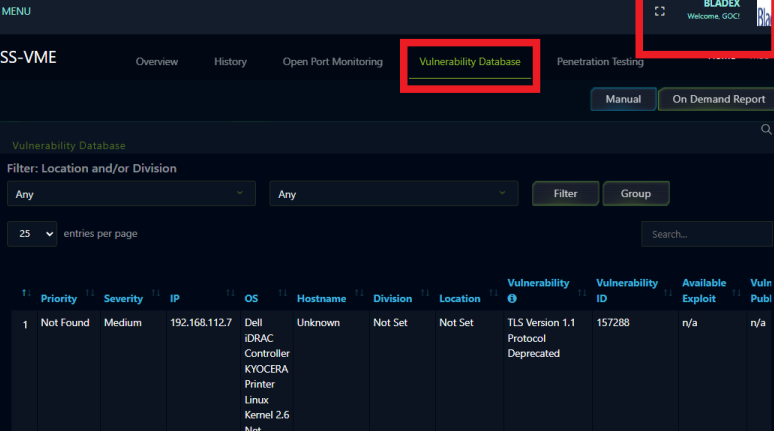Open the first 'Any' location filter dropdown

pos(130,193)
